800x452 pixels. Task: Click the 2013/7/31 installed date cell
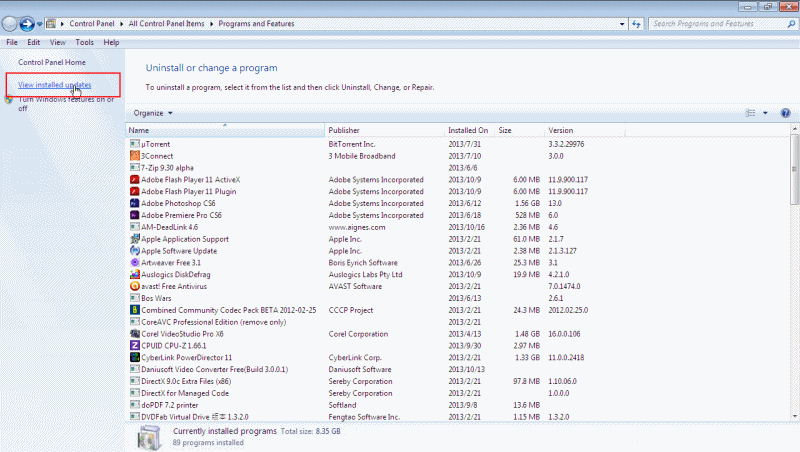coord(465,144)
